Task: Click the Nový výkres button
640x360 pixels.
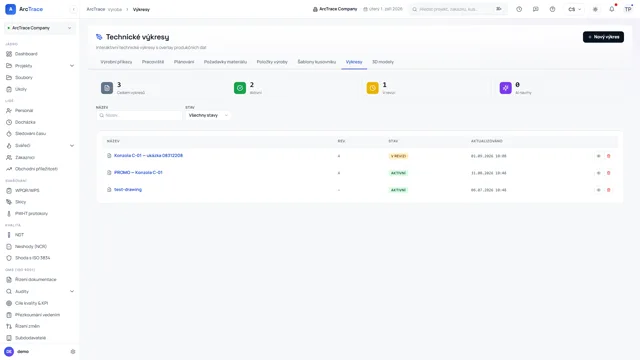Action: 603,37
